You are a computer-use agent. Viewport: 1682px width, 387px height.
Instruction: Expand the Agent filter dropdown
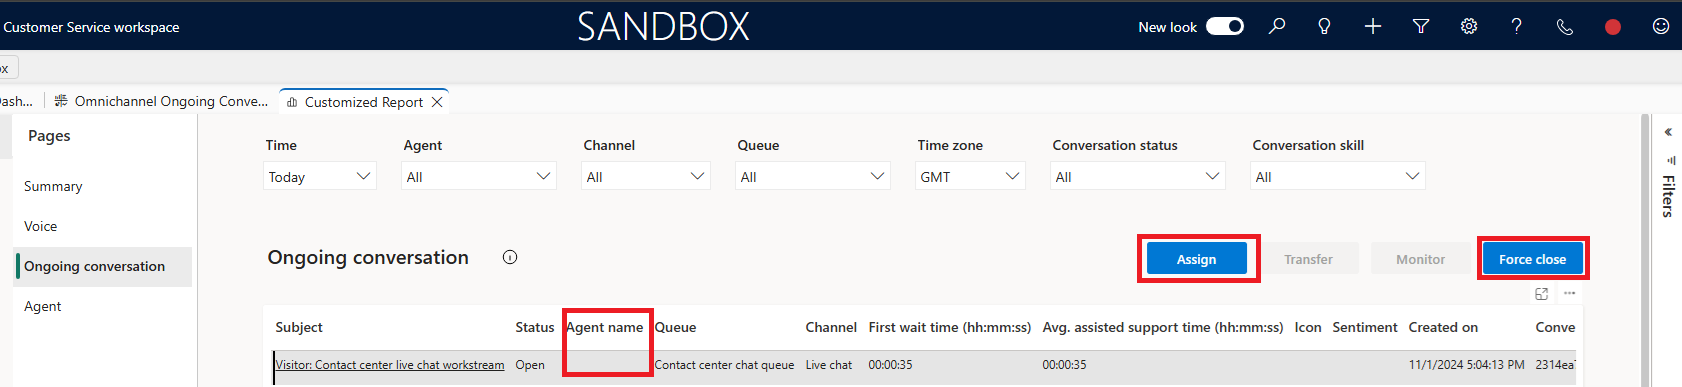(479, 176)
